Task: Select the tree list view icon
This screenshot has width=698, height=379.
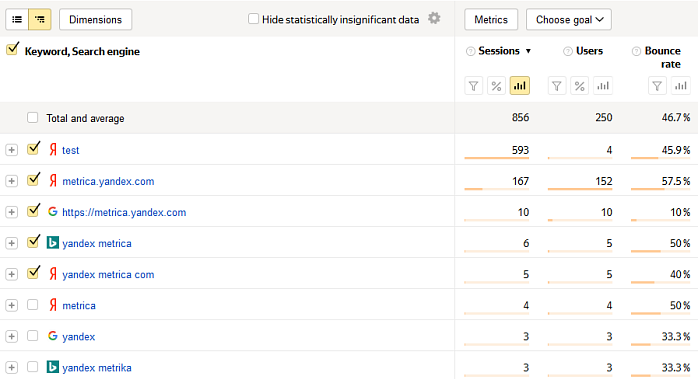Action: [40, 20]
